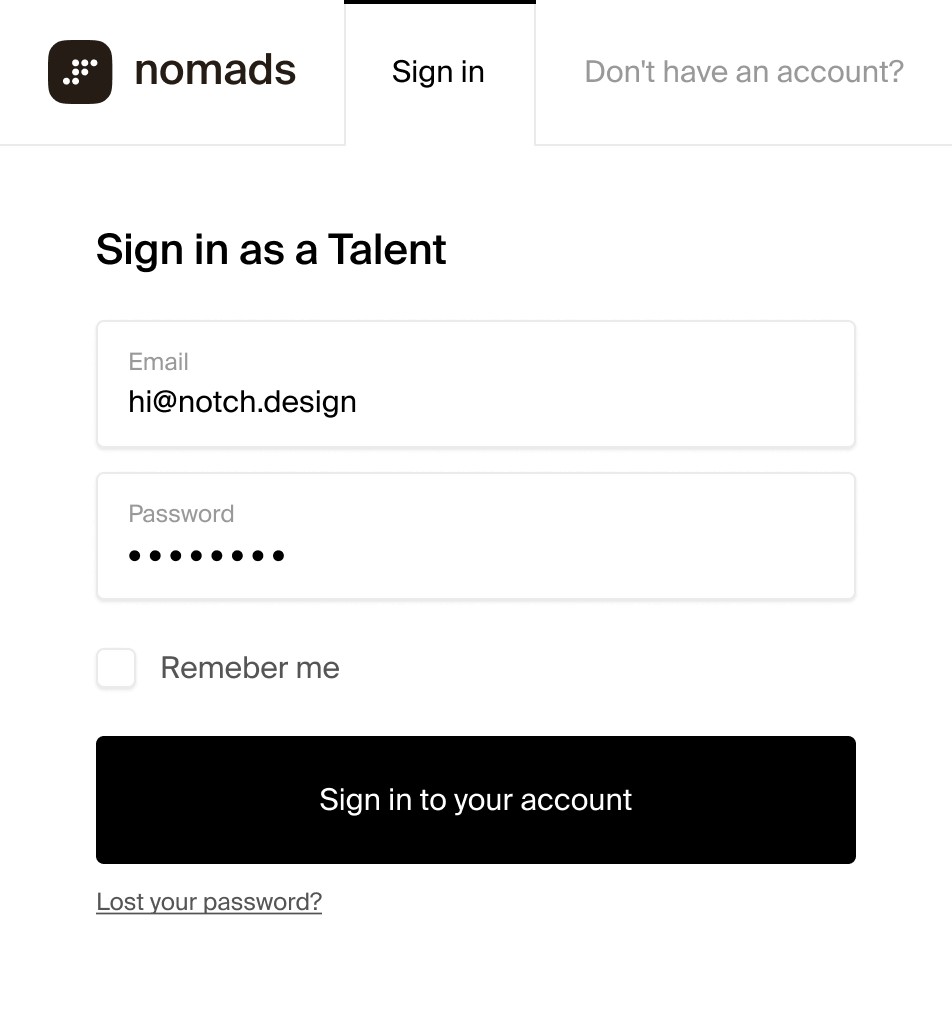Tick the Remeber me checkbox
Image resolution: width=952 pixels, height=1012 pixels.
click(116, 668)
